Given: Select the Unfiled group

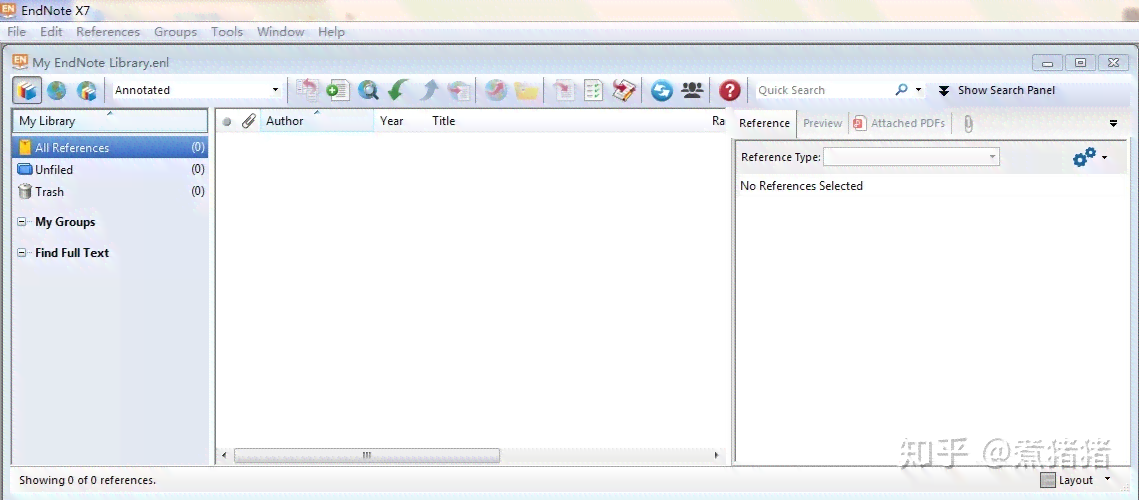Looking at the screenshot, I should coord(110,169).
